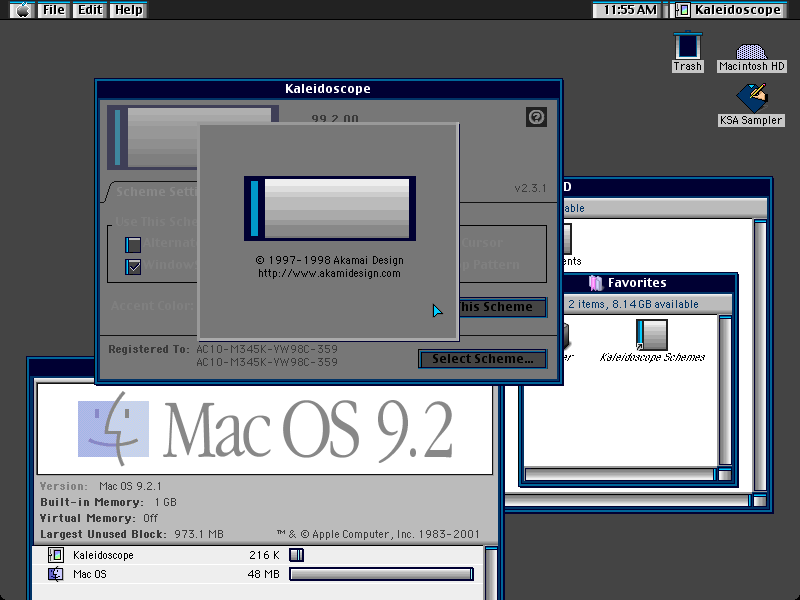The height and width of the screenshot is (600, 800).
Task: Switch to the Scheme Settings tab
Action: click(x=156, y=192)
